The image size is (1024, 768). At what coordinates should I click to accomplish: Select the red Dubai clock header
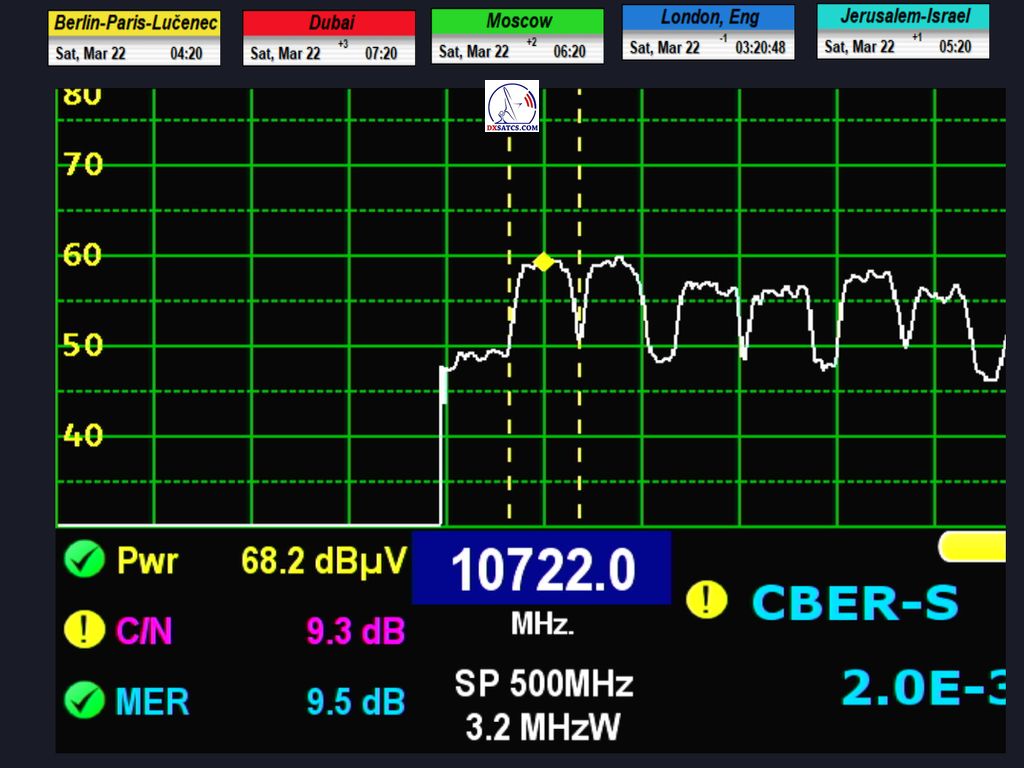[329, 23]
